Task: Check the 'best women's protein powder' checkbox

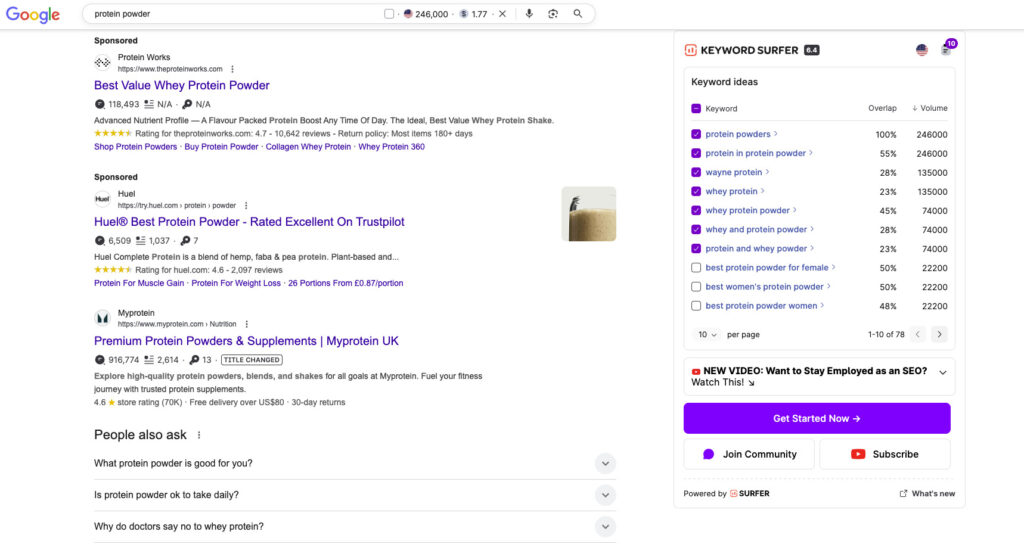Action: [x=696, y=287]
